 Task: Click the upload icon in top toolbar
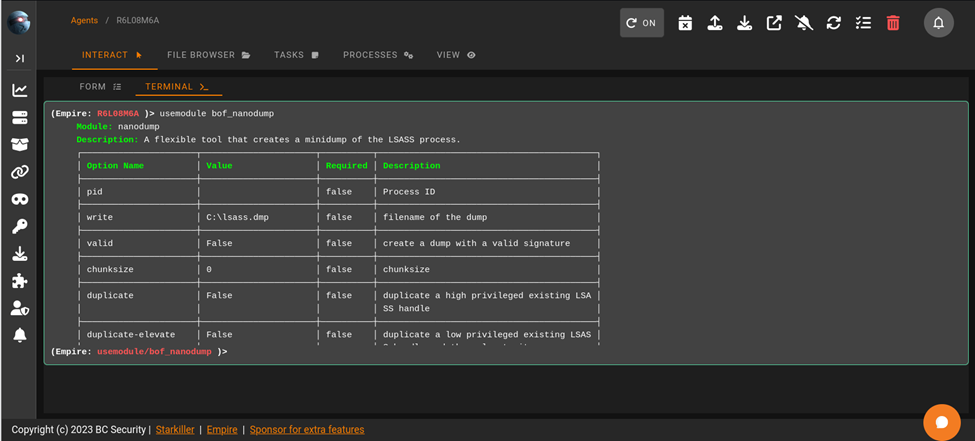[x=715, y=23]
